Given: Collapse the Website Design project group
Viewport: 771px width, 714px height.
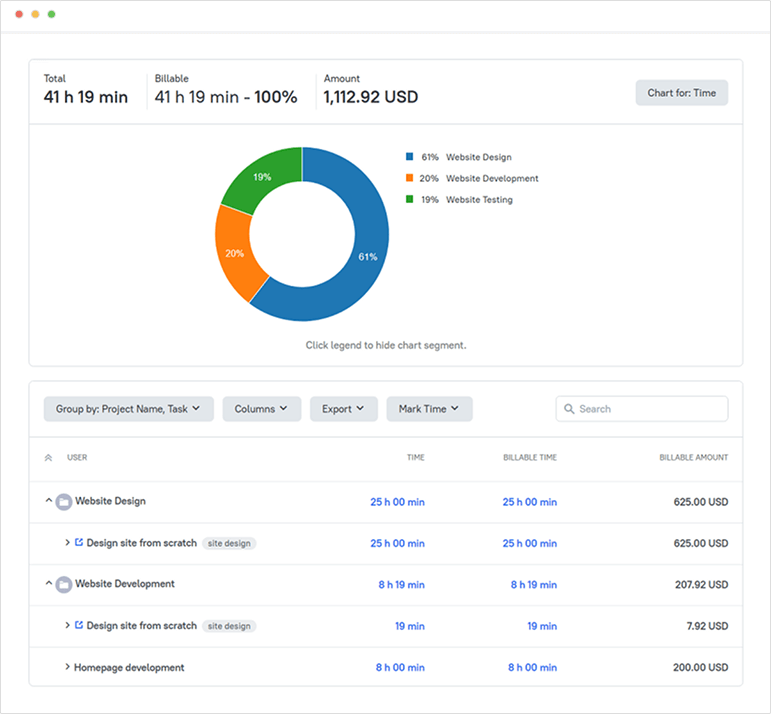Looking at the screenshot, I should pyautogui.click(x=49, y=502).
